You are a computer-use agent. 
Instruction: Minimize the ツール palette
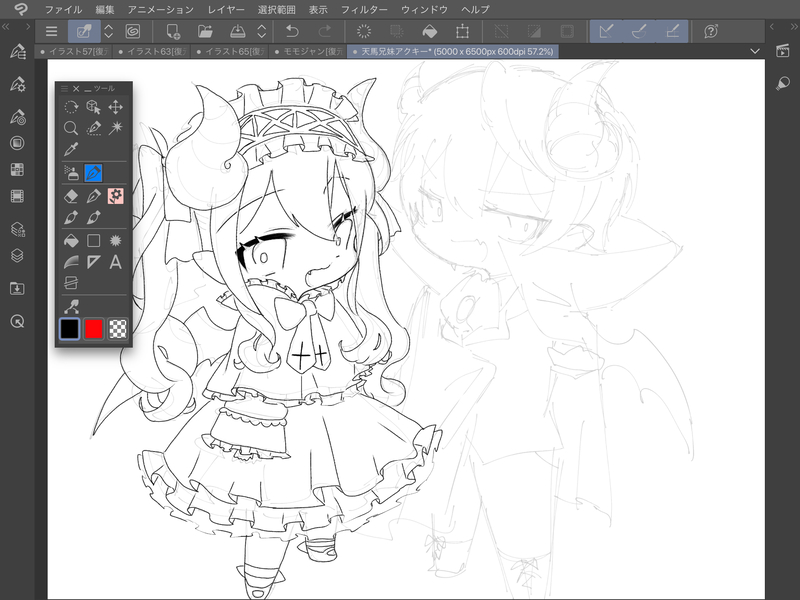coord(88,89)
